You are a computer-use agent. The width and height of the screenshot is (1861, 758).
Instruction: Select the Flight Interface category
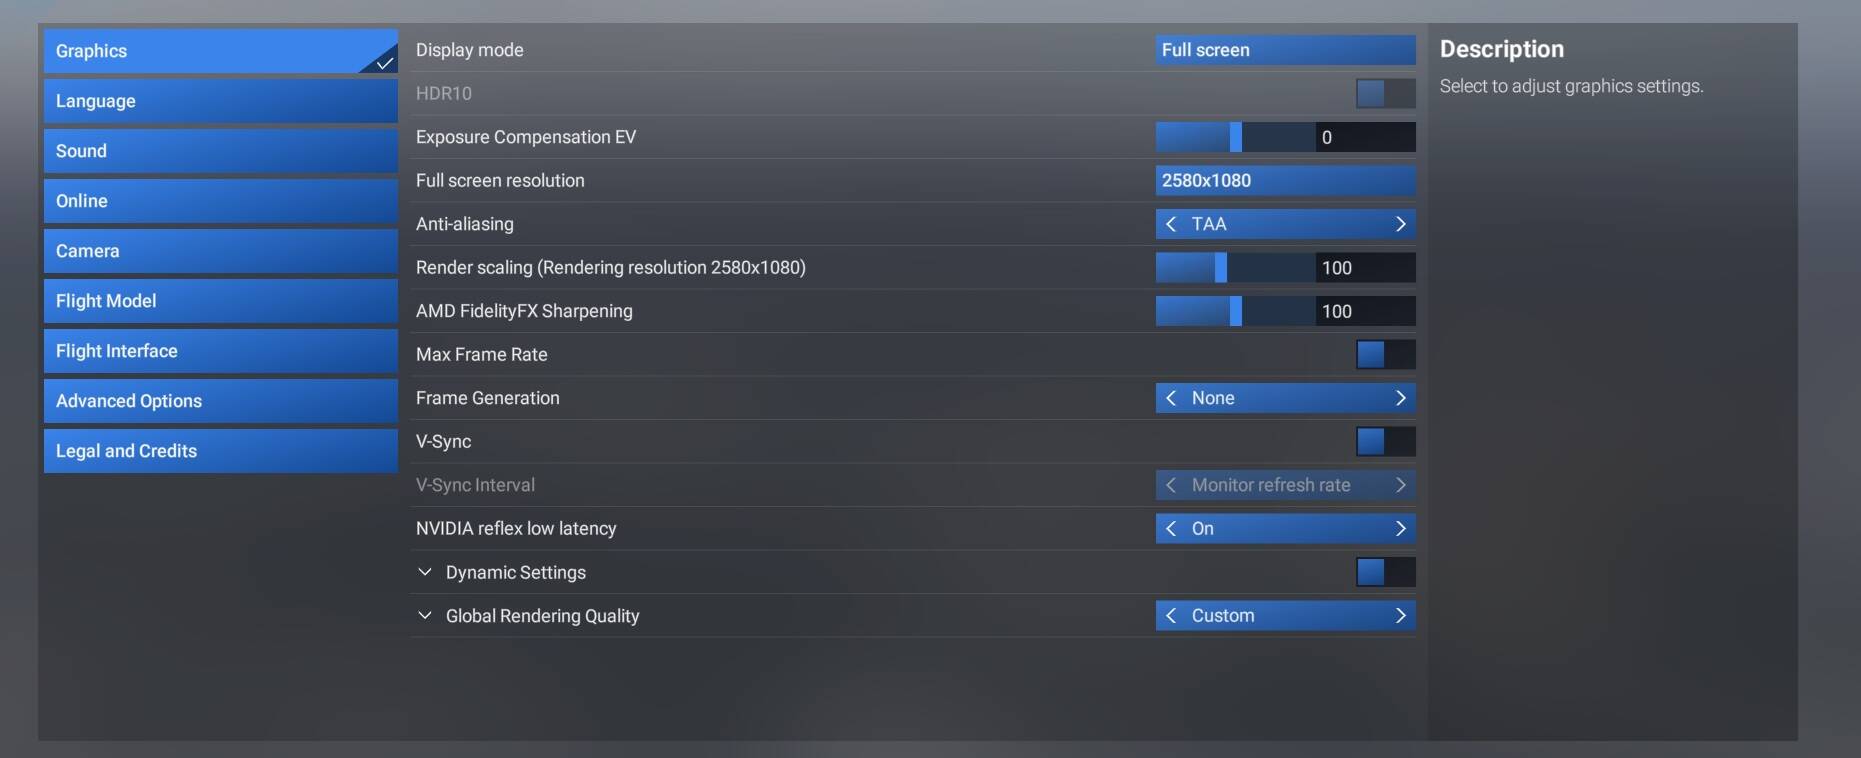[x=220, y=351]
